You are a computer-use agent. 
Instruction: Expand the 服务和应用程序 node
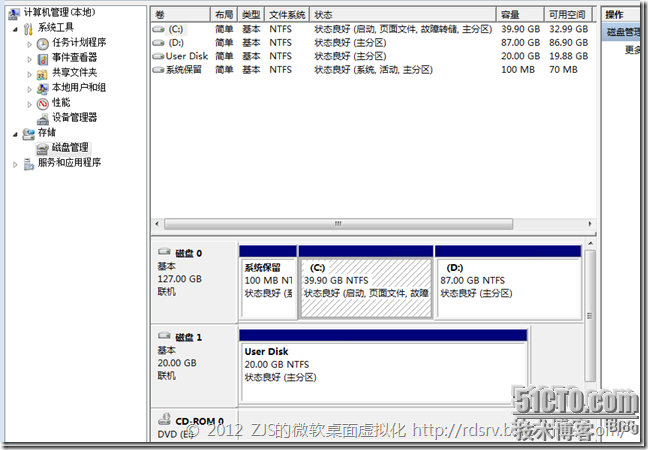[x=15, y=164]
